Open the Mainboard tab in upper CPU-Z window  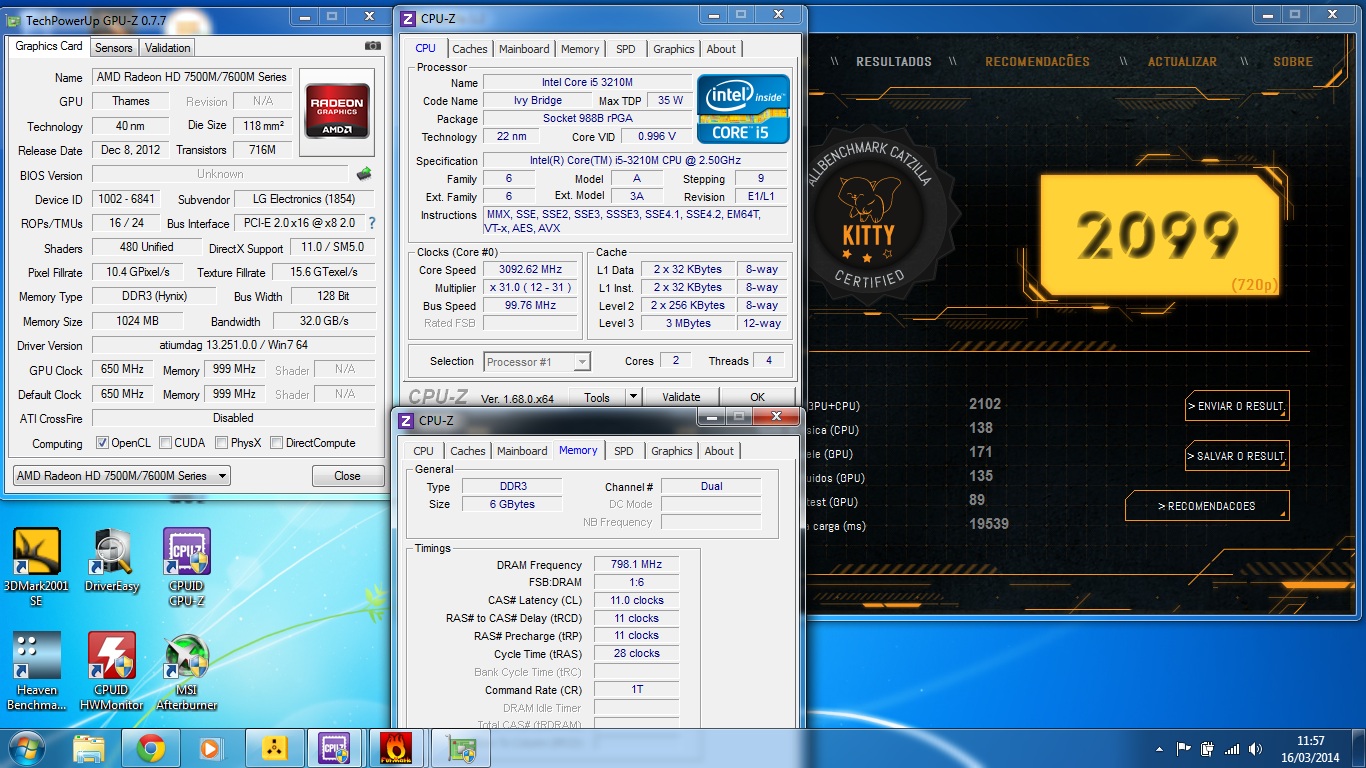click(x=524, y=49)
